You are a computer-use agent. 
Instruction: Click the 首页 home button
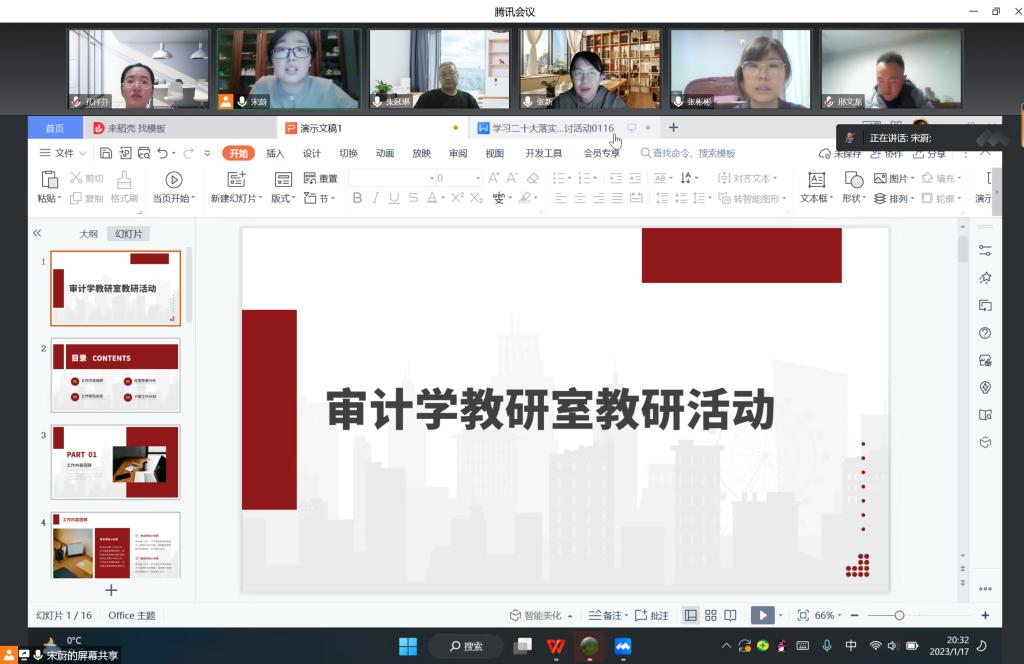click(x=55, y=128)
